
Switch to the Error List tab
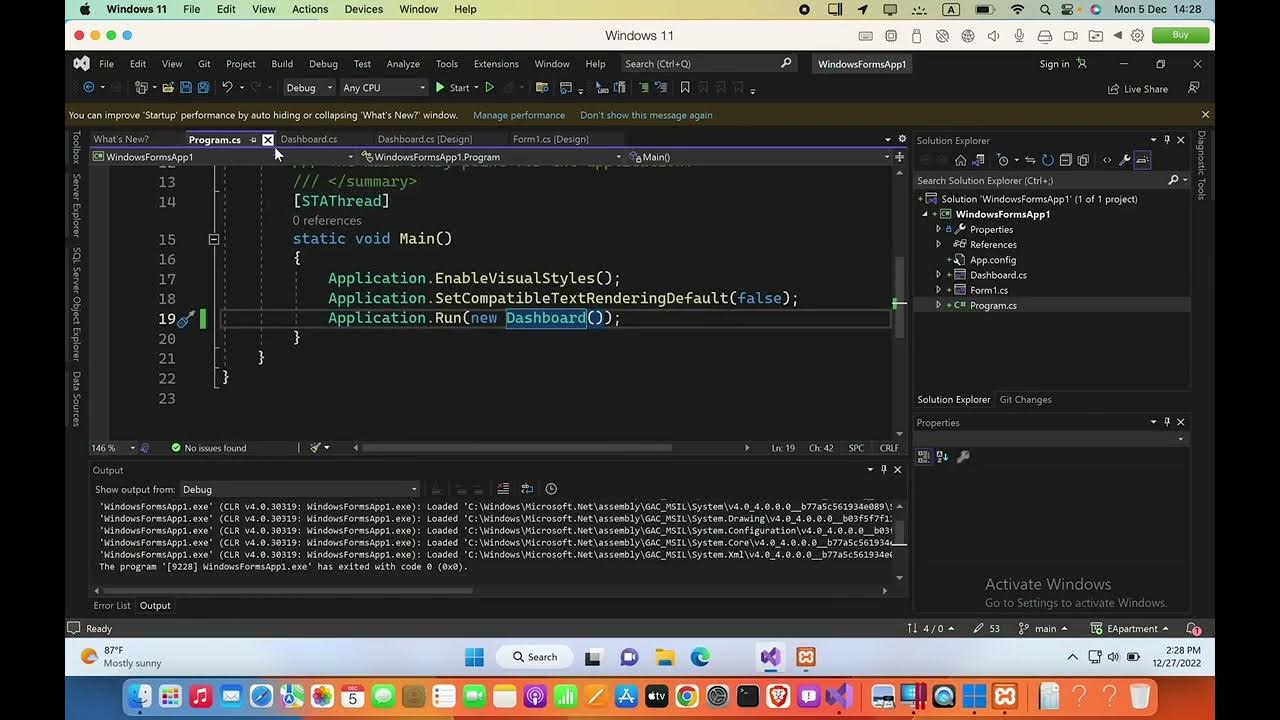pyautogui.click(x=112, y=606)
